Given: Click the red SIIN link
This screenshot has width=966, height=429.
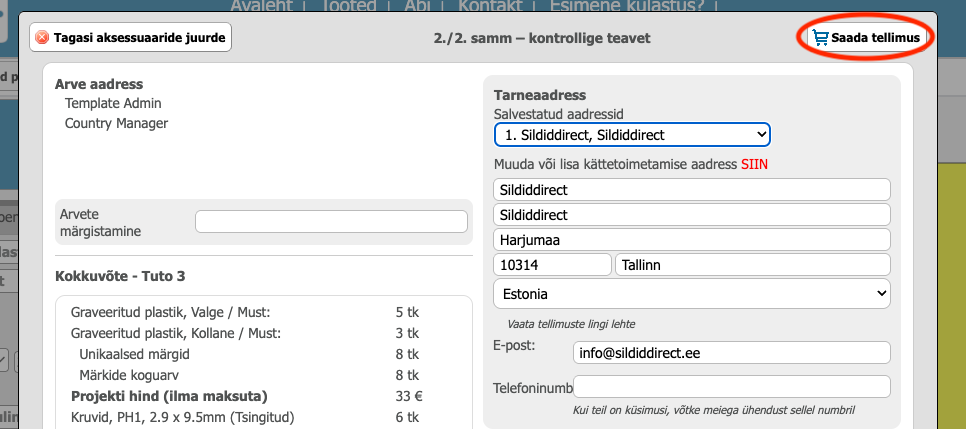Looking at the screenshot, I should 755,164.
